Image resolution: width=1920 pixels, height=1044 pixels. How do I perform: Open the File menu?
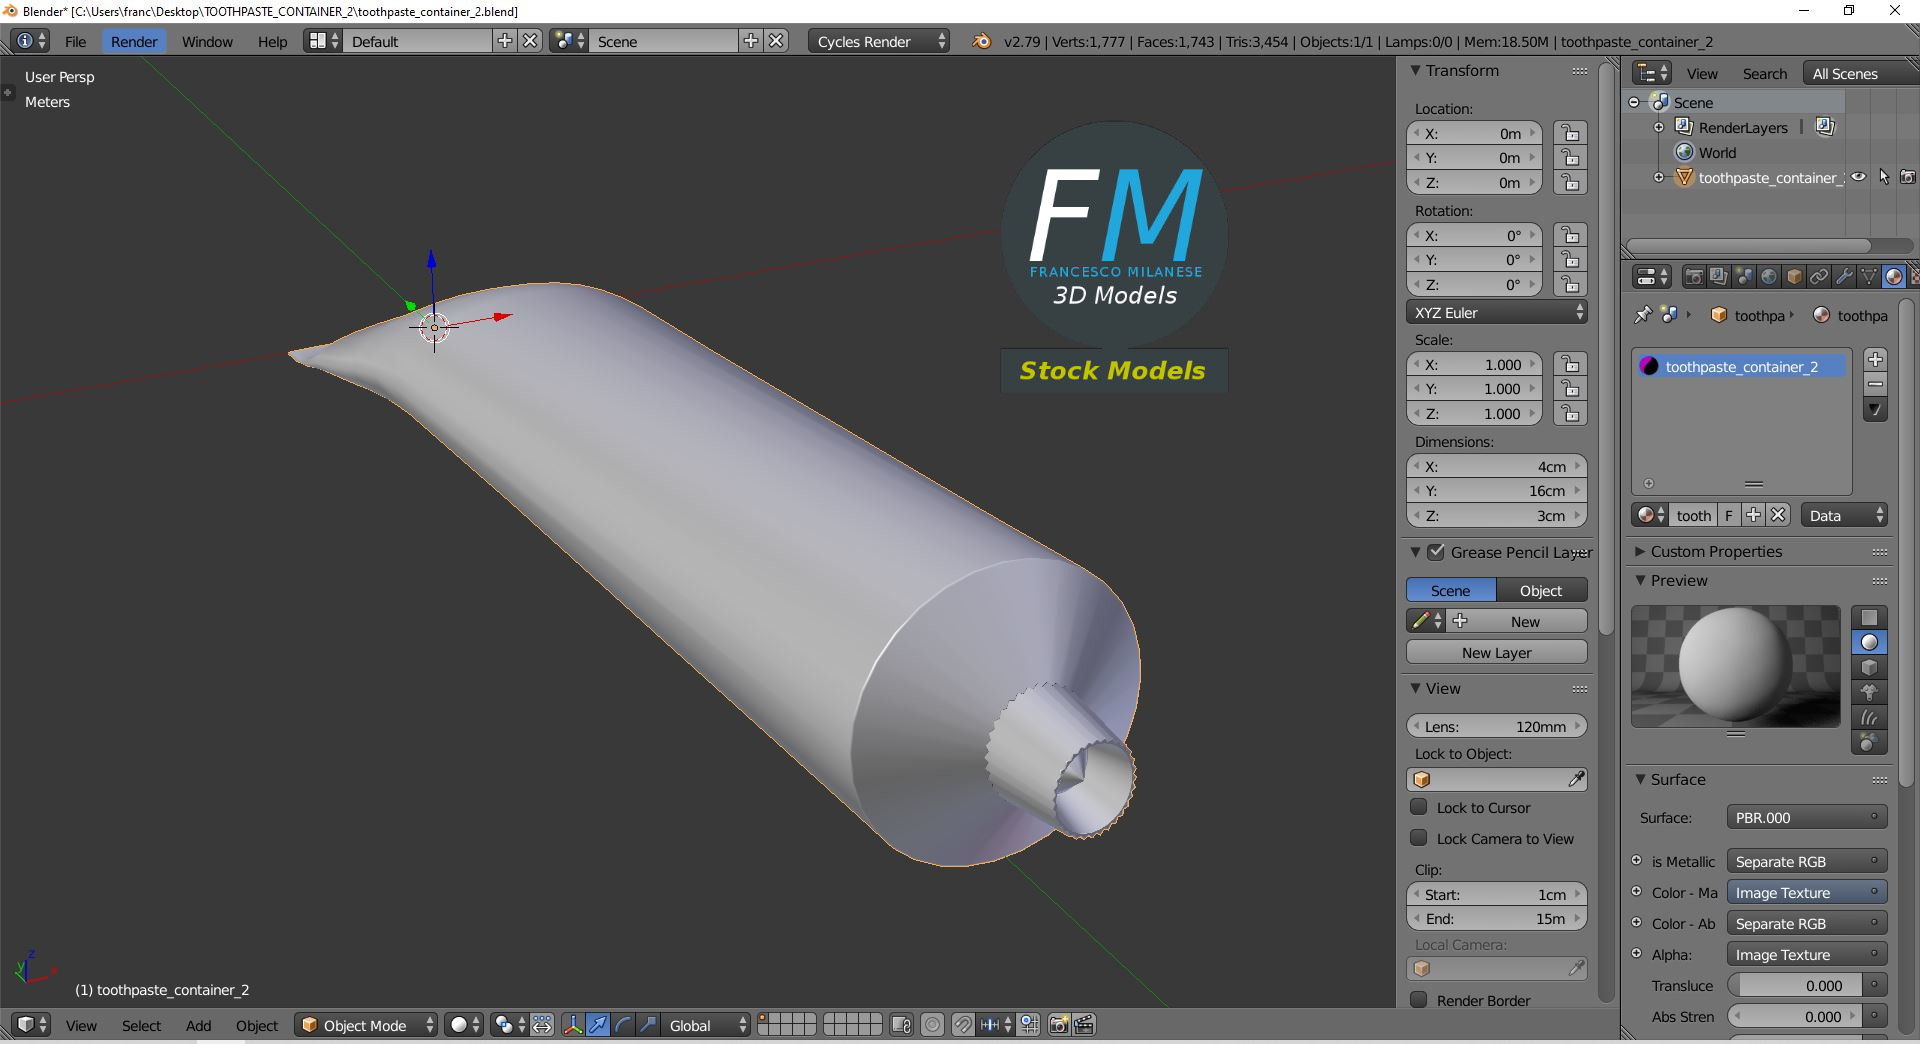click(76, 41)
